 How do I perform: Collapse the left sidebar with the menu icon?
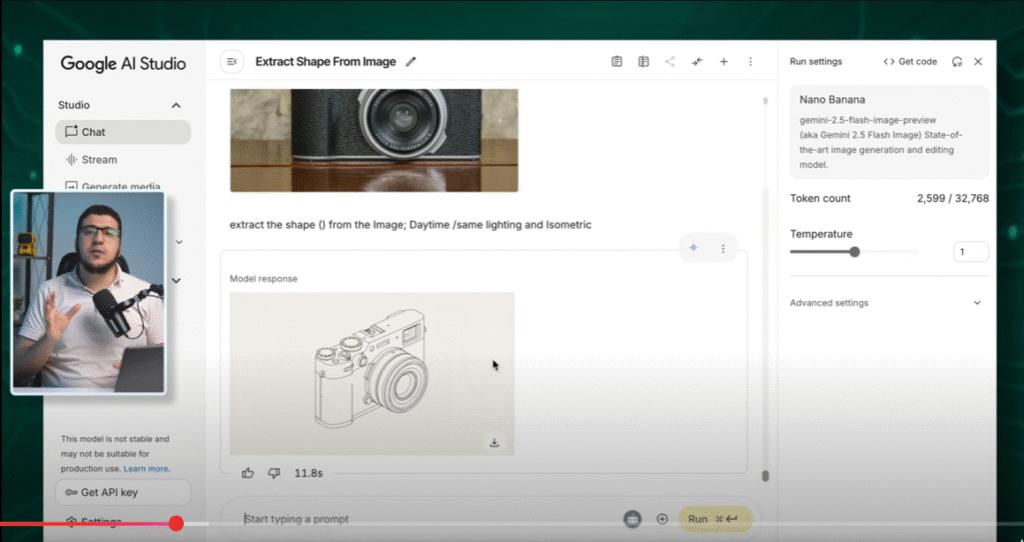pyautogui.click(x=232, y=62)
